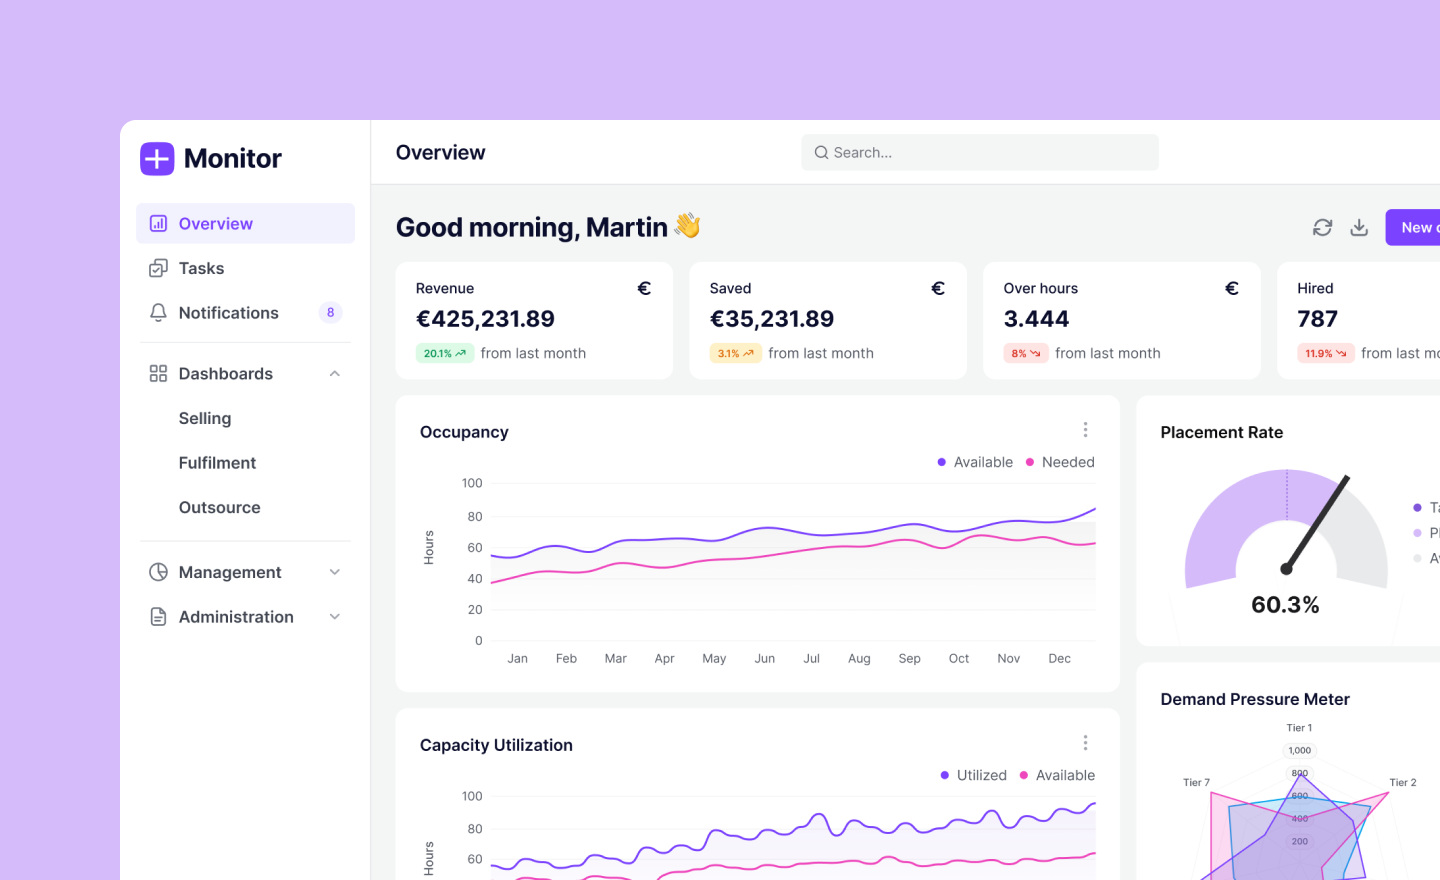The image size is (1440, 880).
Task: Click the Good morning, Martin heading
Action: coord(531,227)
